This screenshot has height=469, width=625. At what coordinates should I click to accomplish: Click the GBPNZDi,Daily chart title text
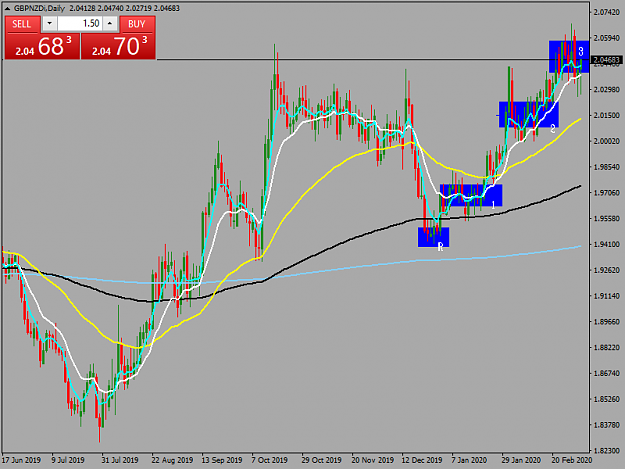coord(39,8)
